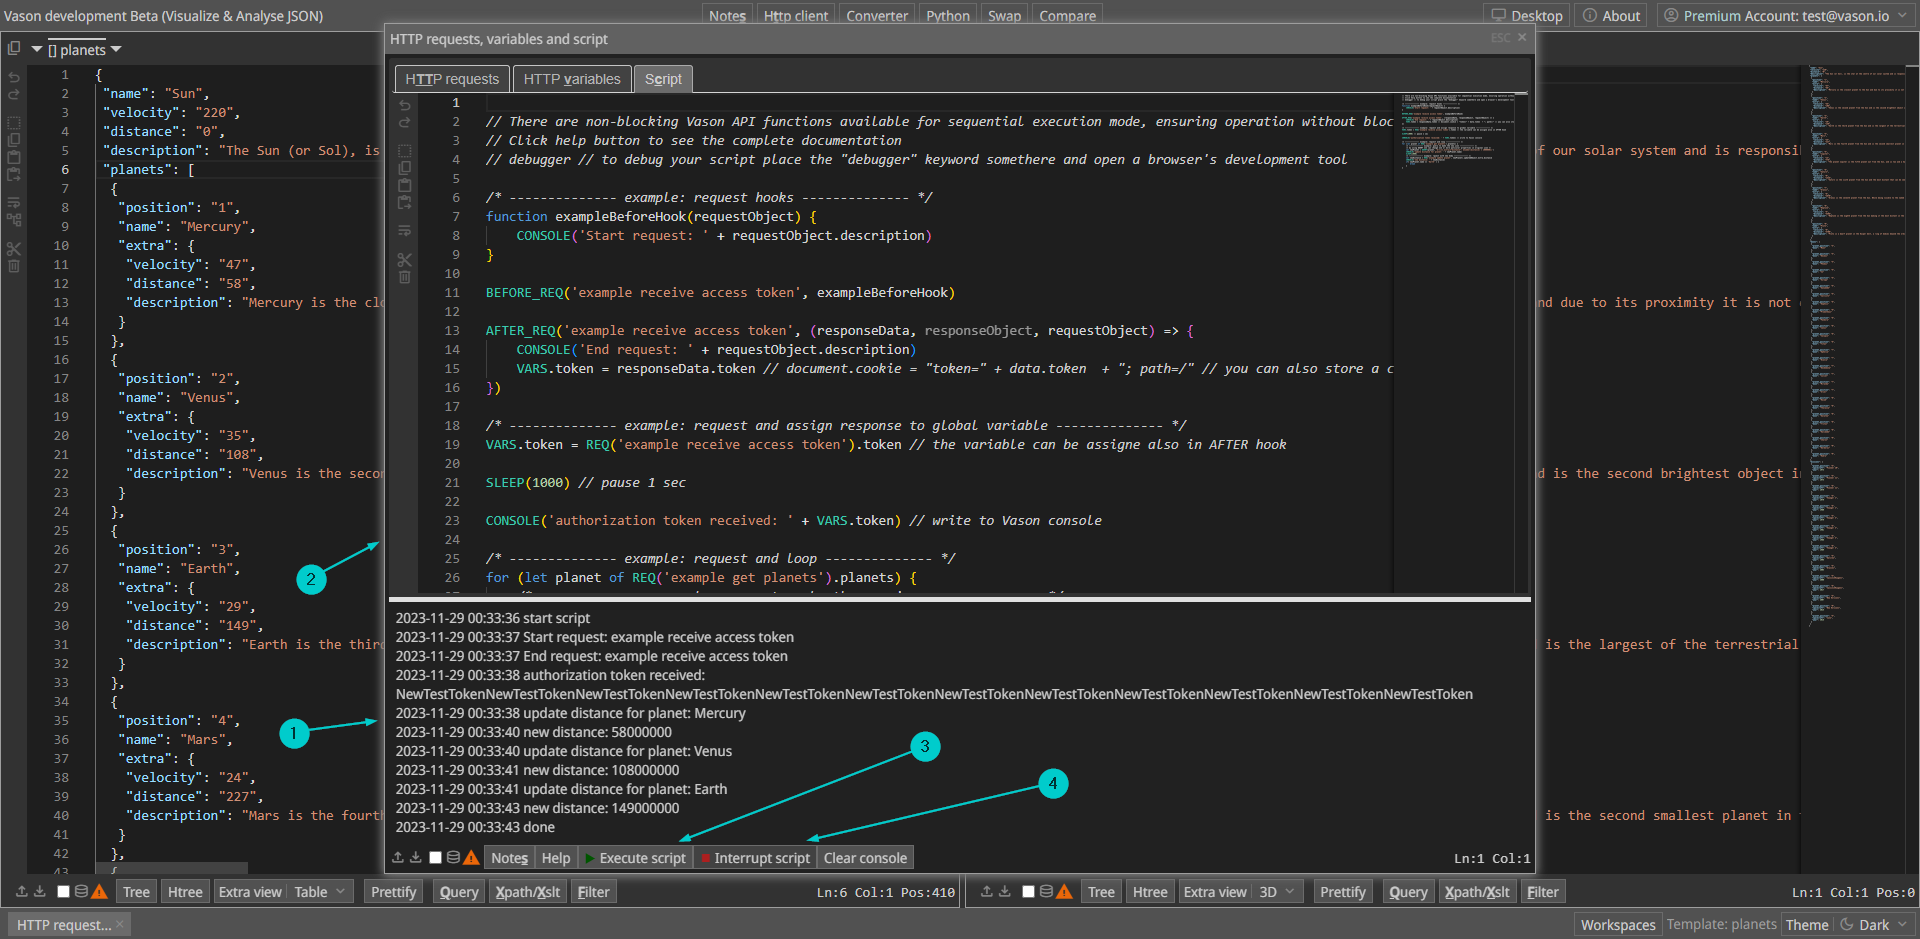Click the word wrap icon in the script editor sidebar

[405, 231]
